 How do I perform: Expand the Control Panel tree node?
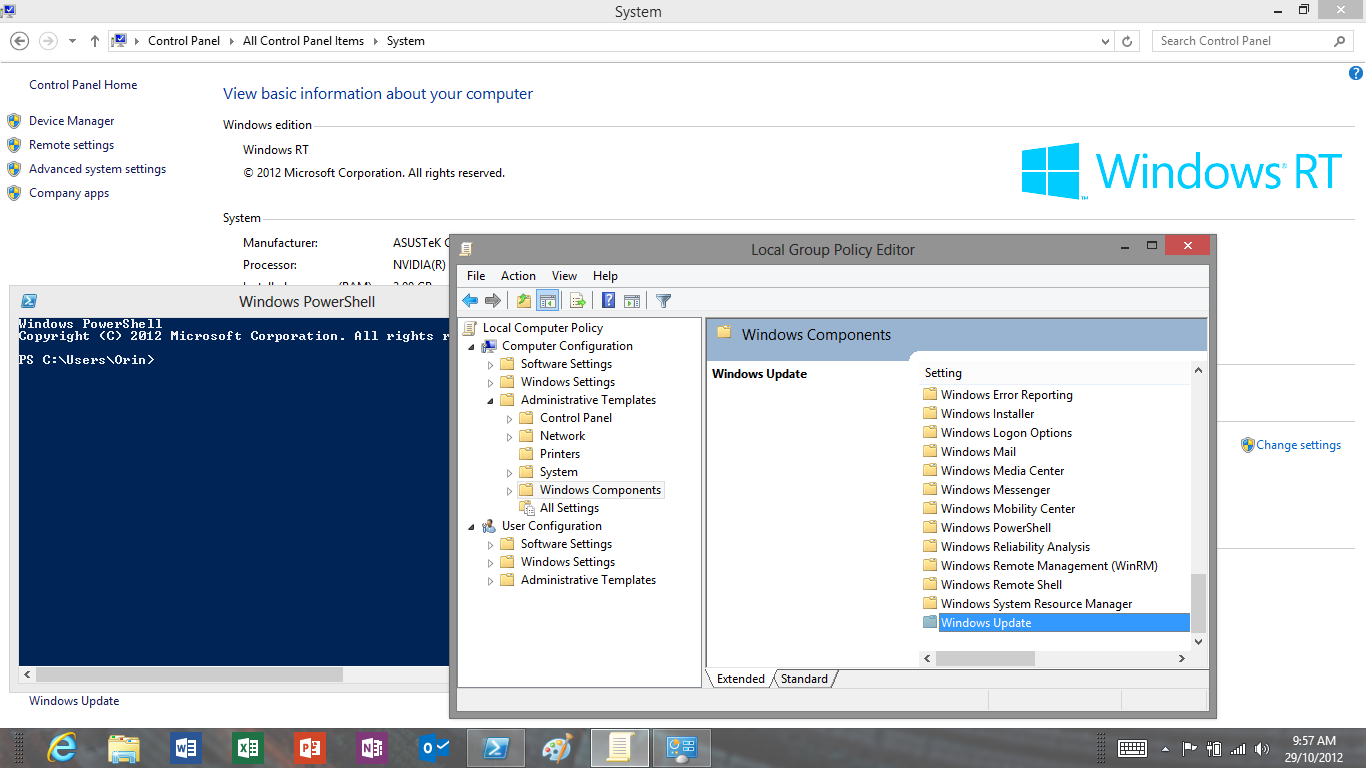coord(509,418)
